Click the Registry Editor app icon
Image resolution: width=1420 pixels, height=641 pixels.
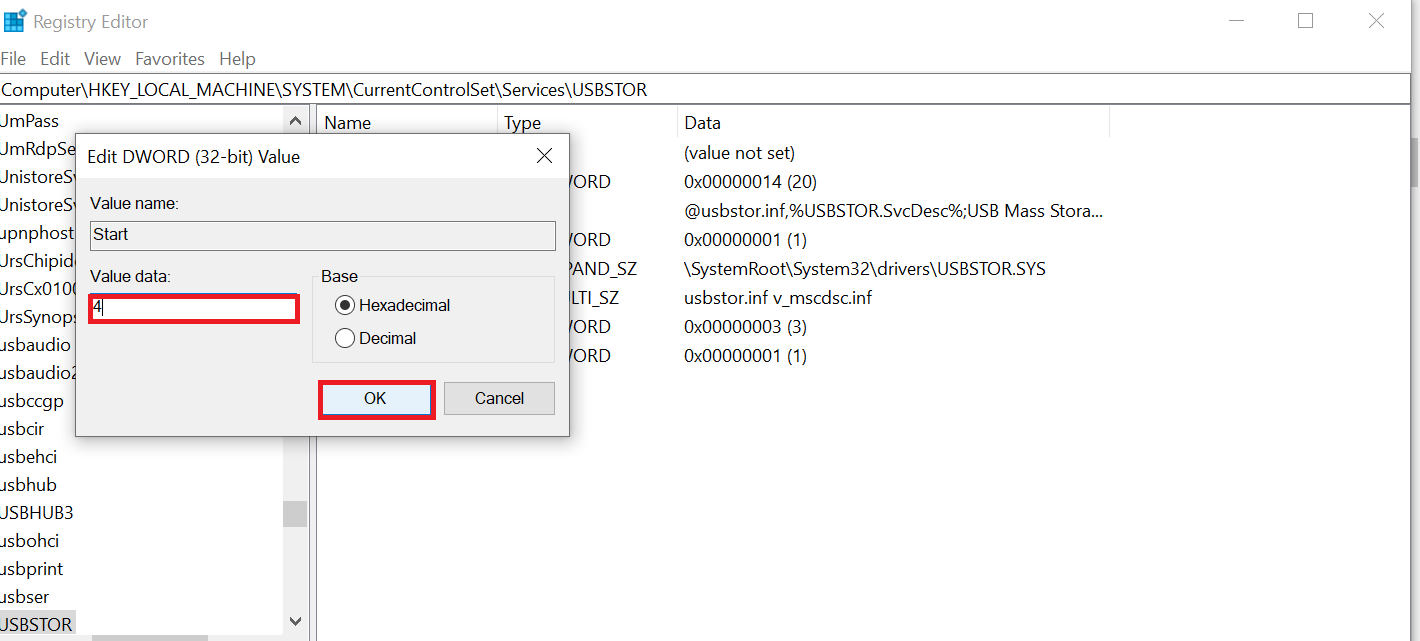coord(14,20)
